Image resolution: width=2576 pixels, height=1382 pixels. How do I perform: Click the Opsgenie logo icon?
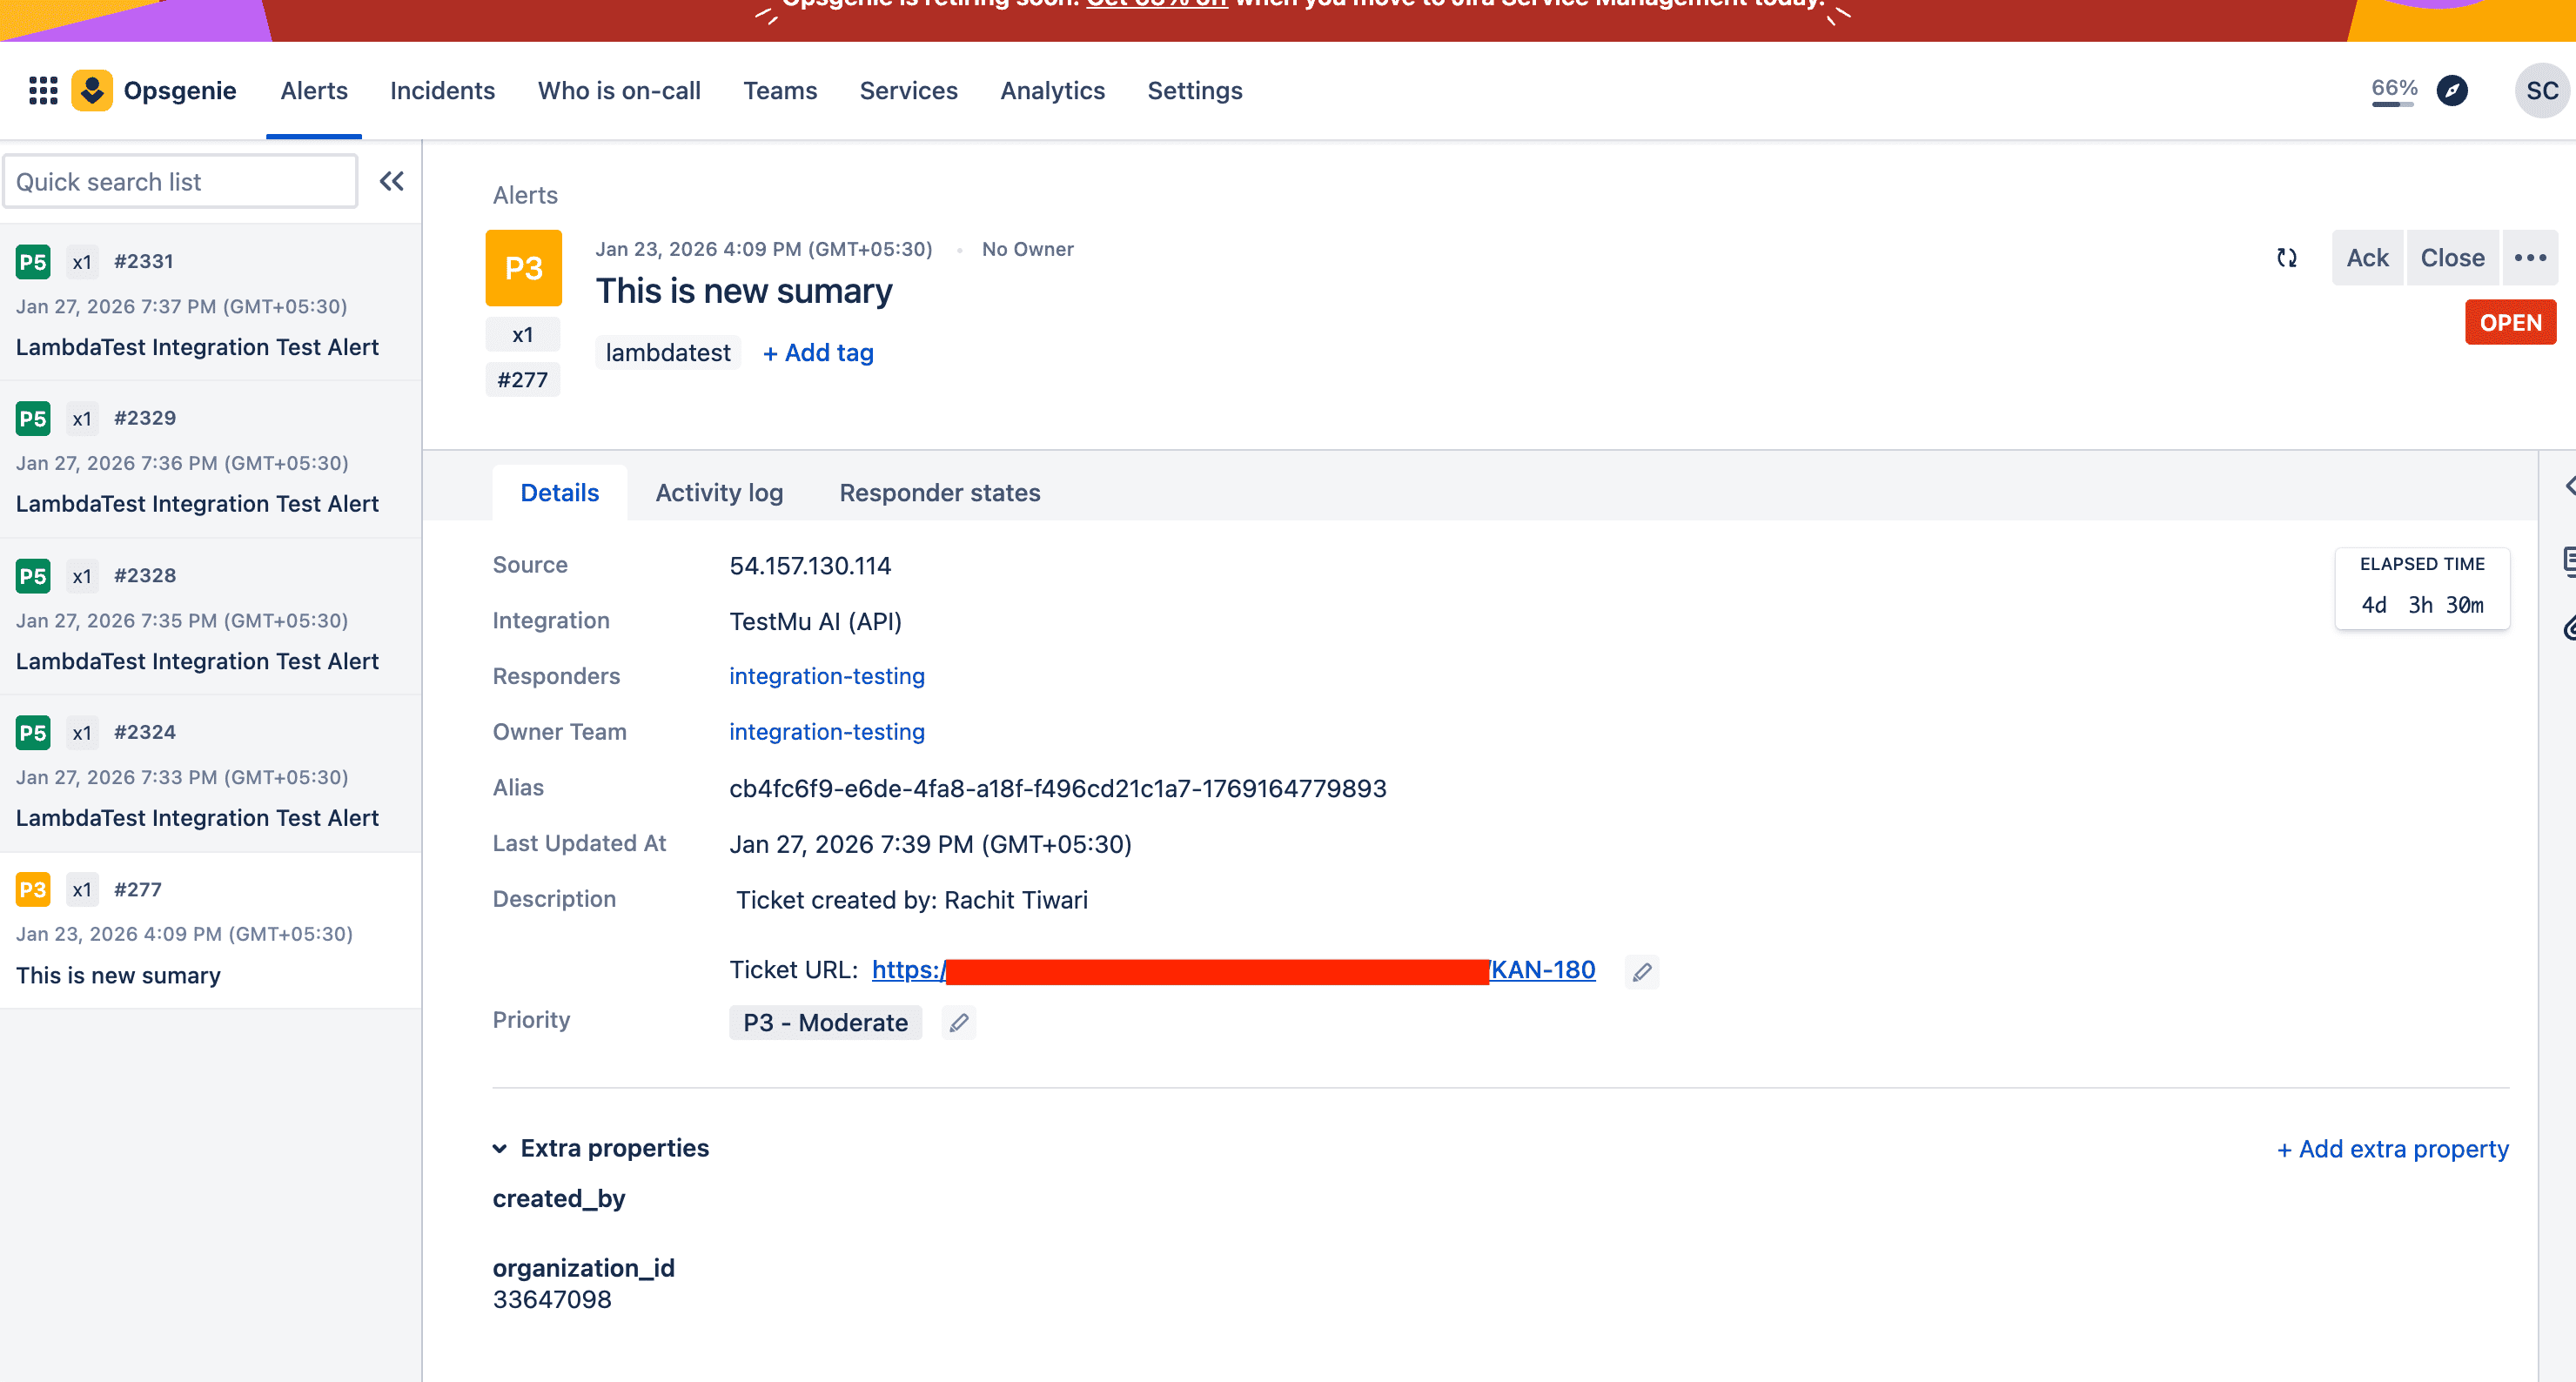point(92,90)
